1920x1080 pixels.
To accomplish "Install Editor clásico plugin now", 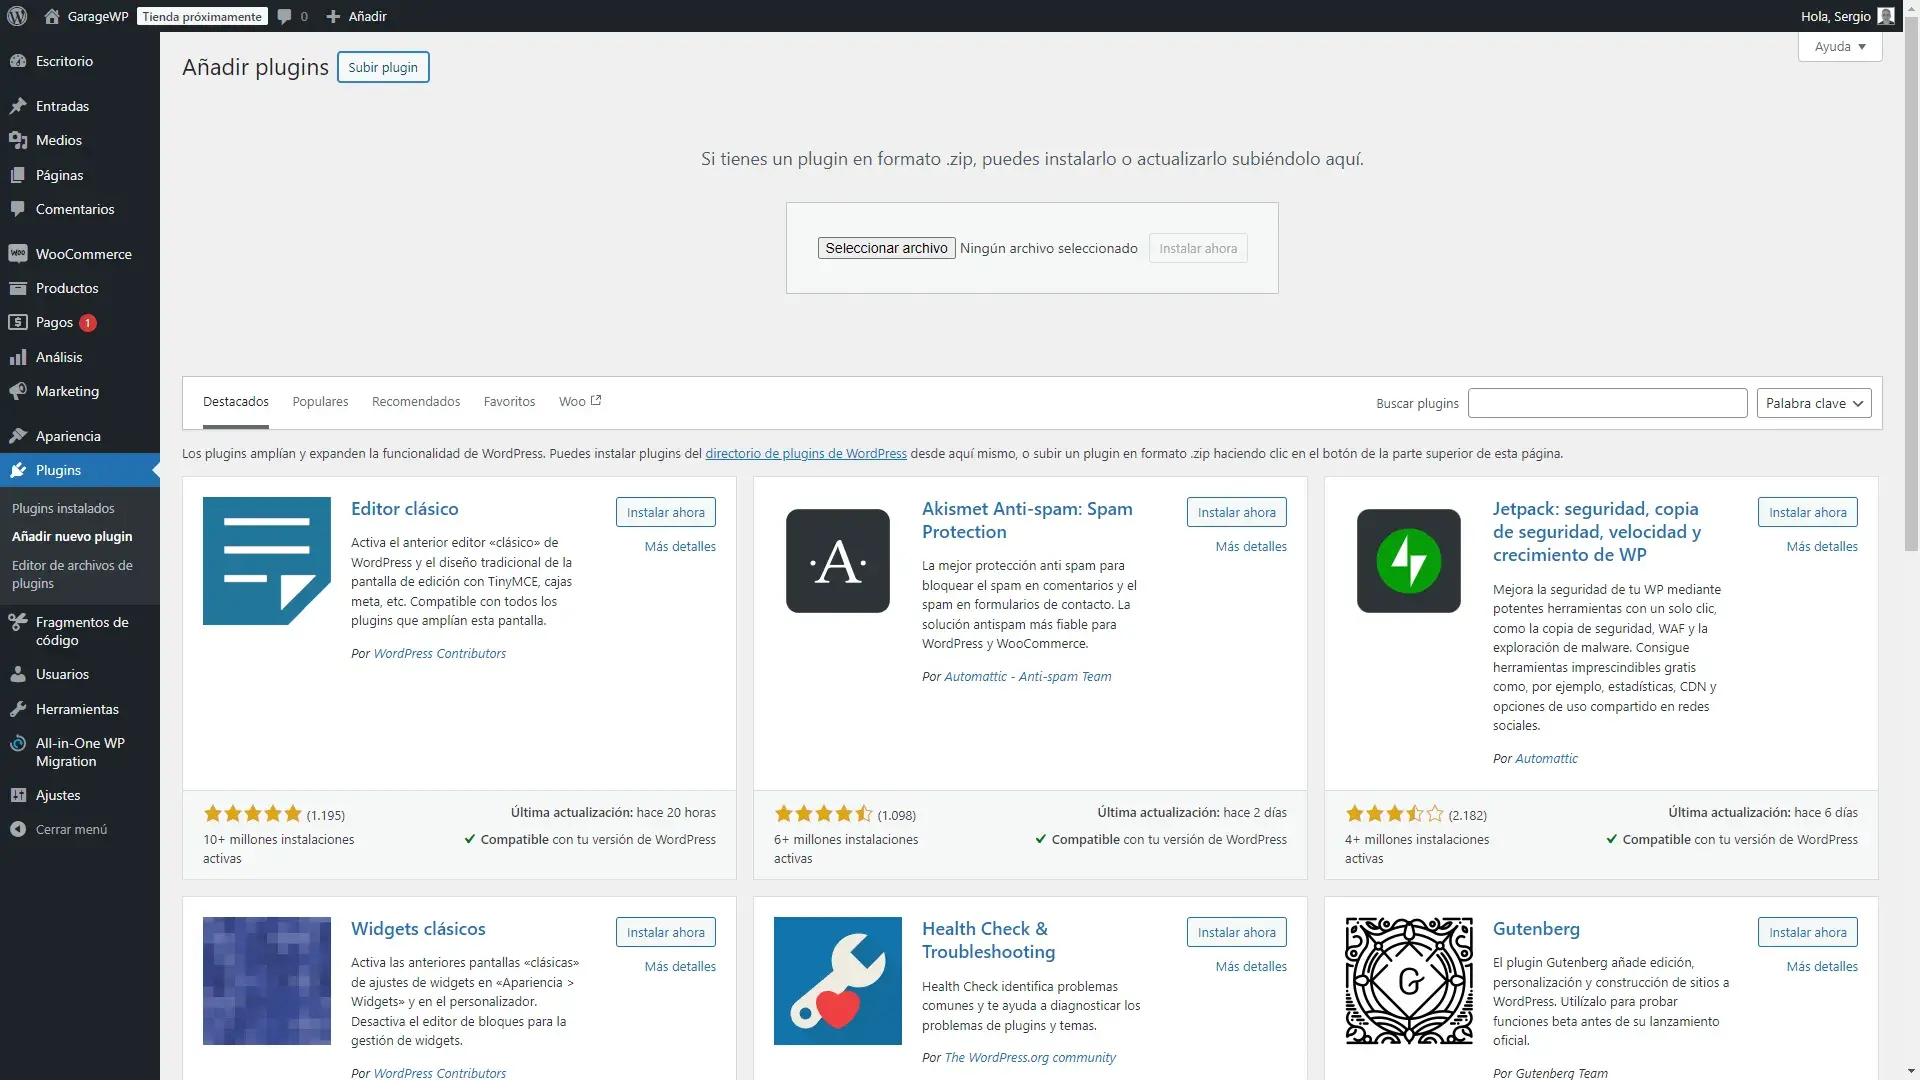I will click(x=666, y=512).
